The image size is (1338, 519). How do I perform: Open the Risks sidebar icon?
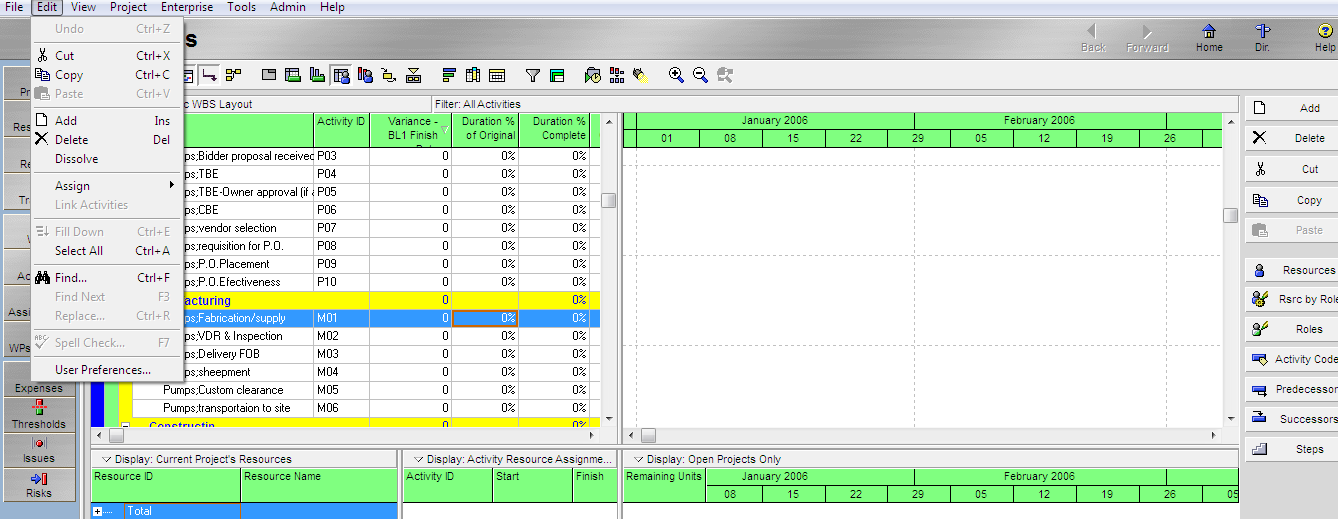39,484
